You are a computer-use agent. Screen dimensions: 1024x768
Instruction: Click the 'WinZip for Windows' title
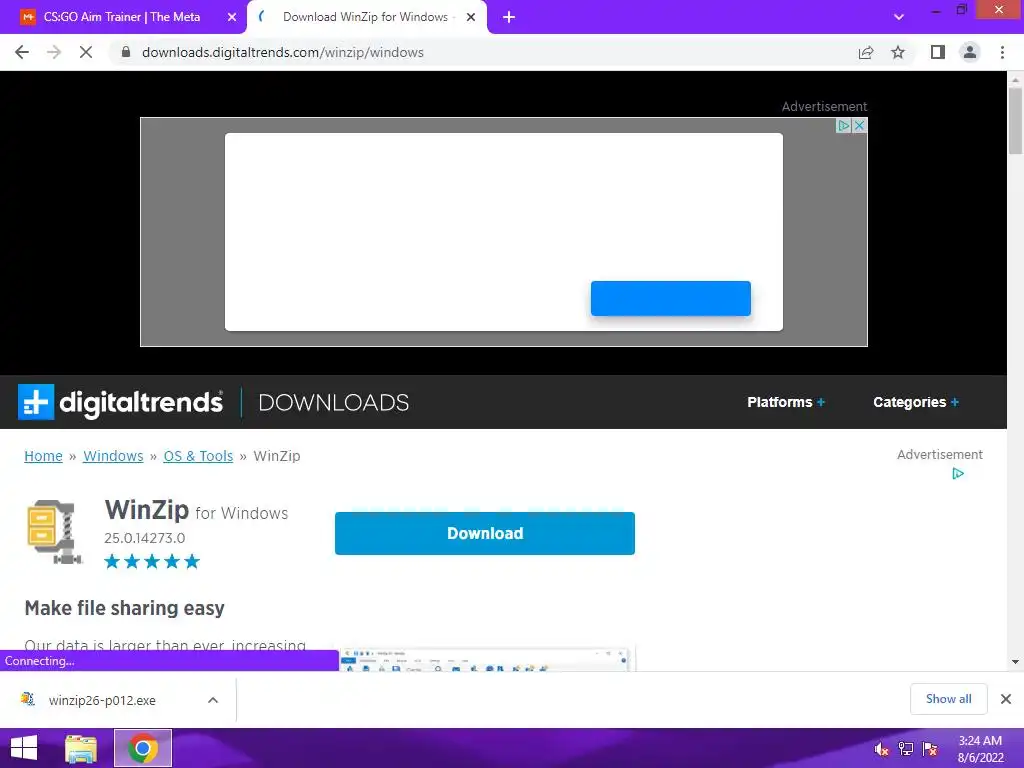point(196,510)
